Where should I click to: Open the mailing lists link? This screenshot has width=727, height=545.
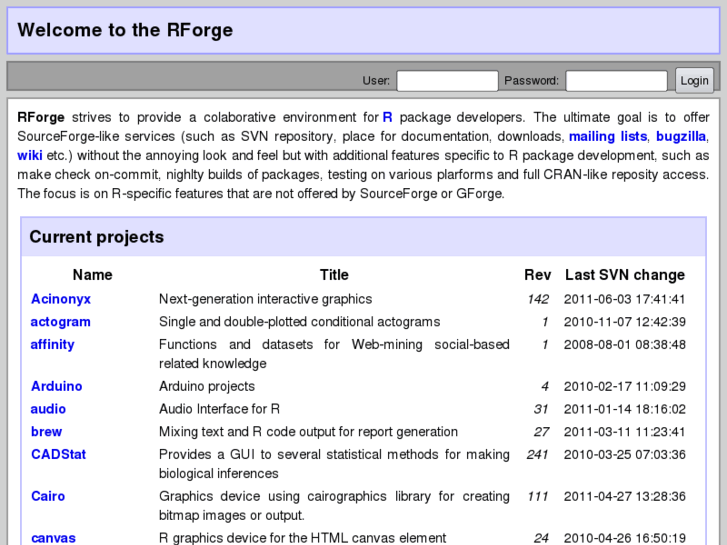(x=608, y=136)
